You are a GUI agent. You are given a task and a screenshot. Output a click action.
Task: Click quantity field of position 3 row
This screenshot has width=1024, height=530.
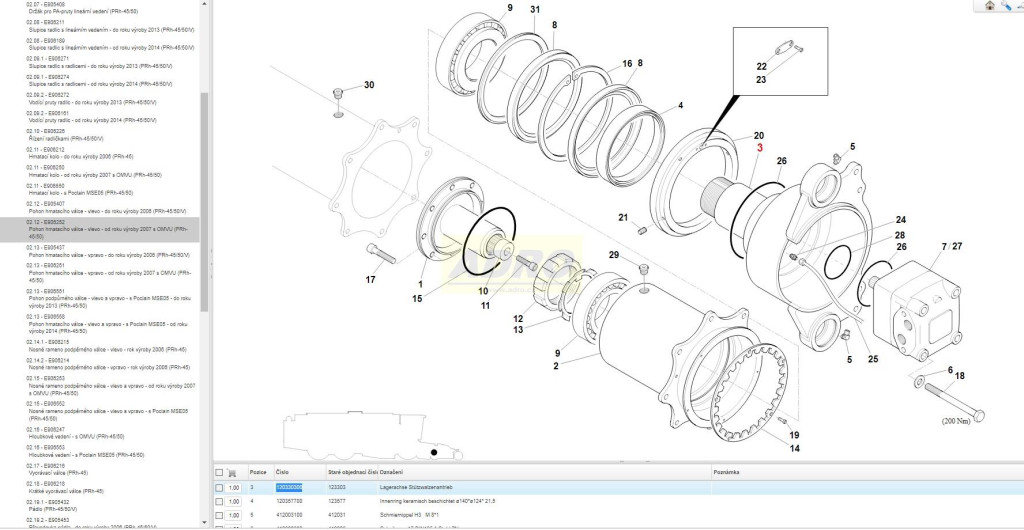[234, 488]
